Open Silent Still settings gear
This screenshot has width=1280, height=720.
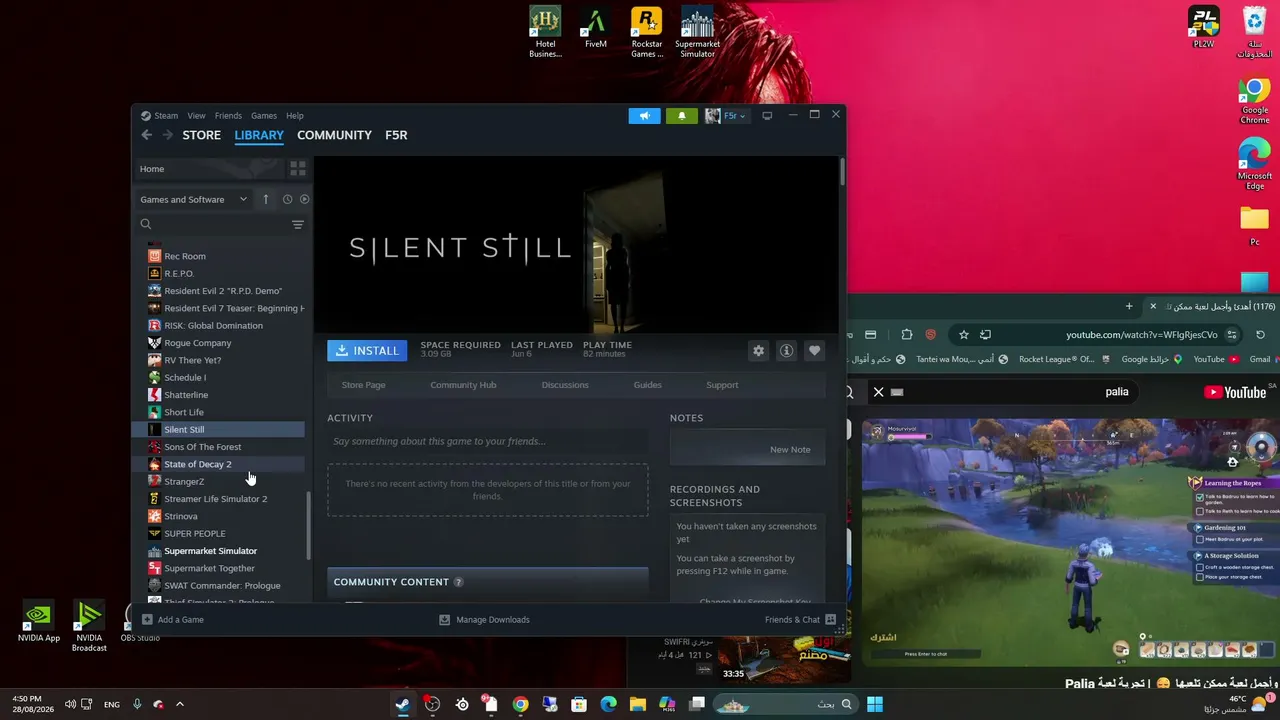click(x=758, y=350)
